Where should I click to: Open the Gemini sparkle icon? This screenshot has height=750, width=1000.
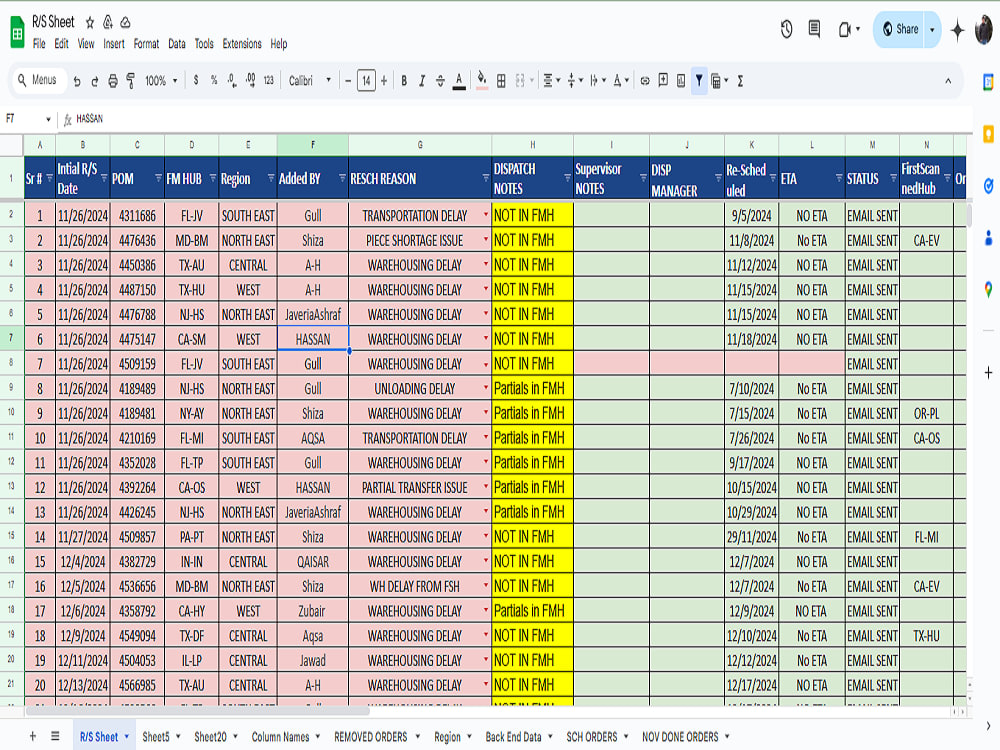(957, 30)
